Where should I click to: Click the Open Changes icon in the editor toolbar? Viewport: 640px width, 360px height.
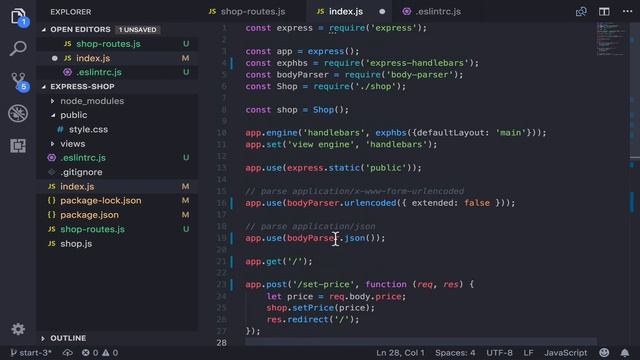point(581,11)
